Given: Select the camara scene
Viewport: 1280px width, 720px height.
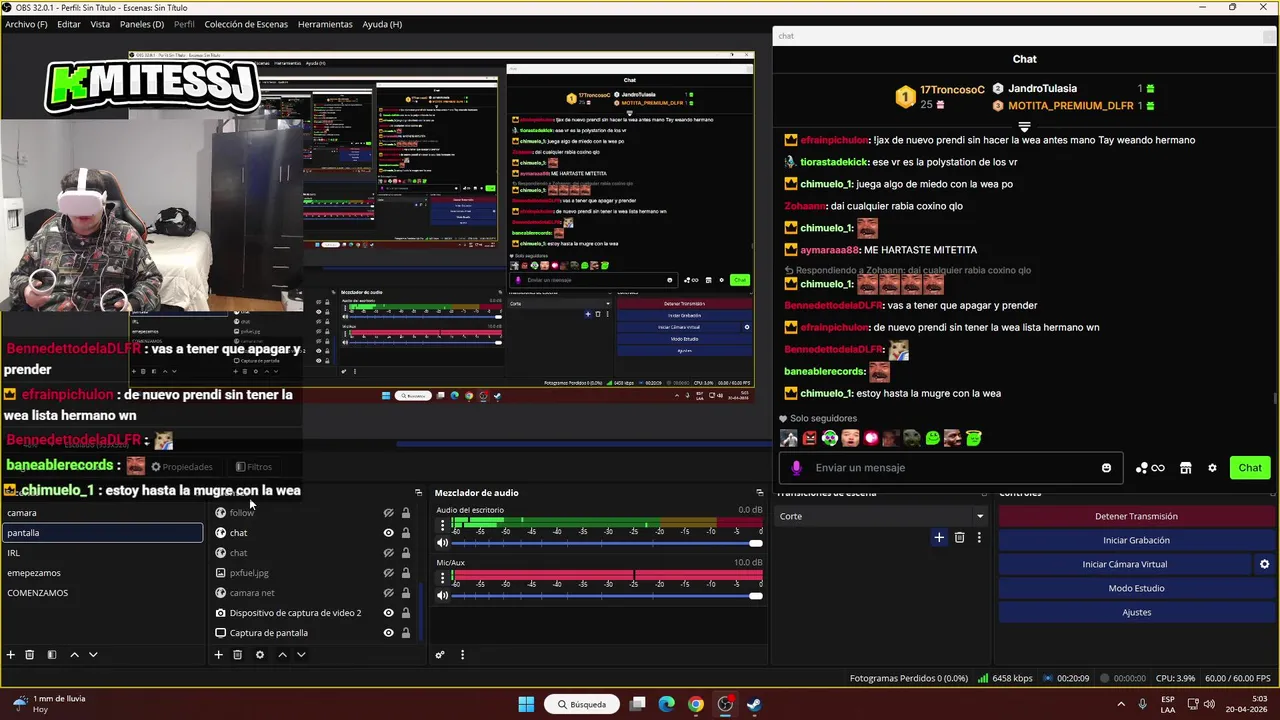Looking at the screenshot, I should (x=102, y=513).
